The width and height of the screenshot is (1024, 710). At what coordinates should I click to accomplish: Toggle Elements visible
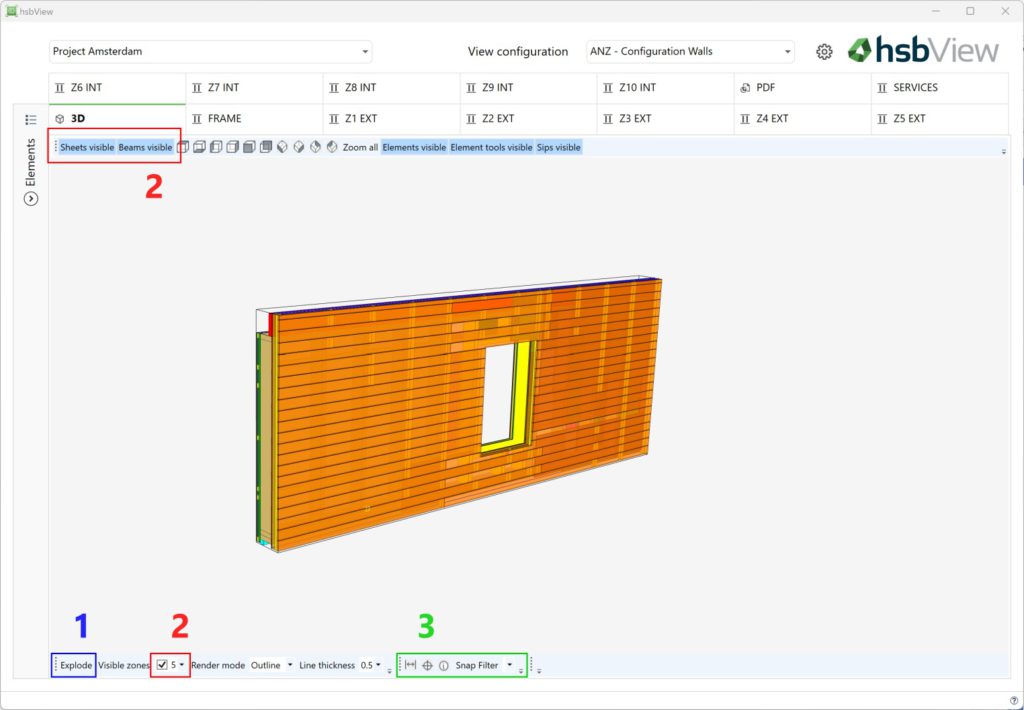[x=414, y=148]
